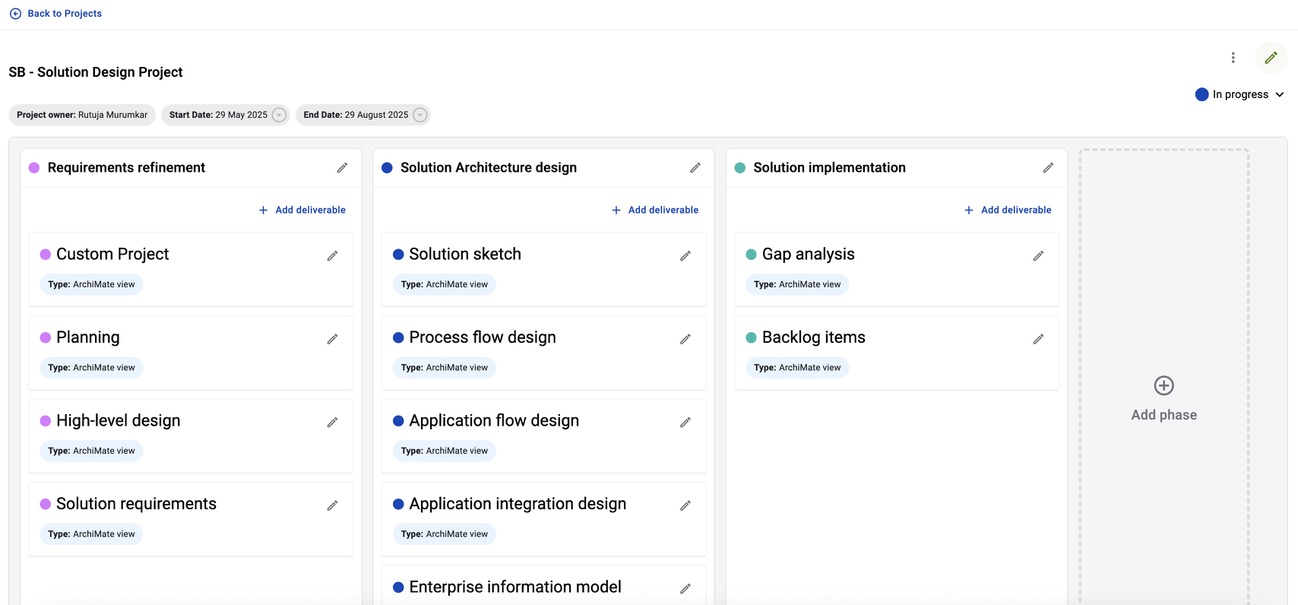Click the Solution implementation phase heading

[829, 168]
